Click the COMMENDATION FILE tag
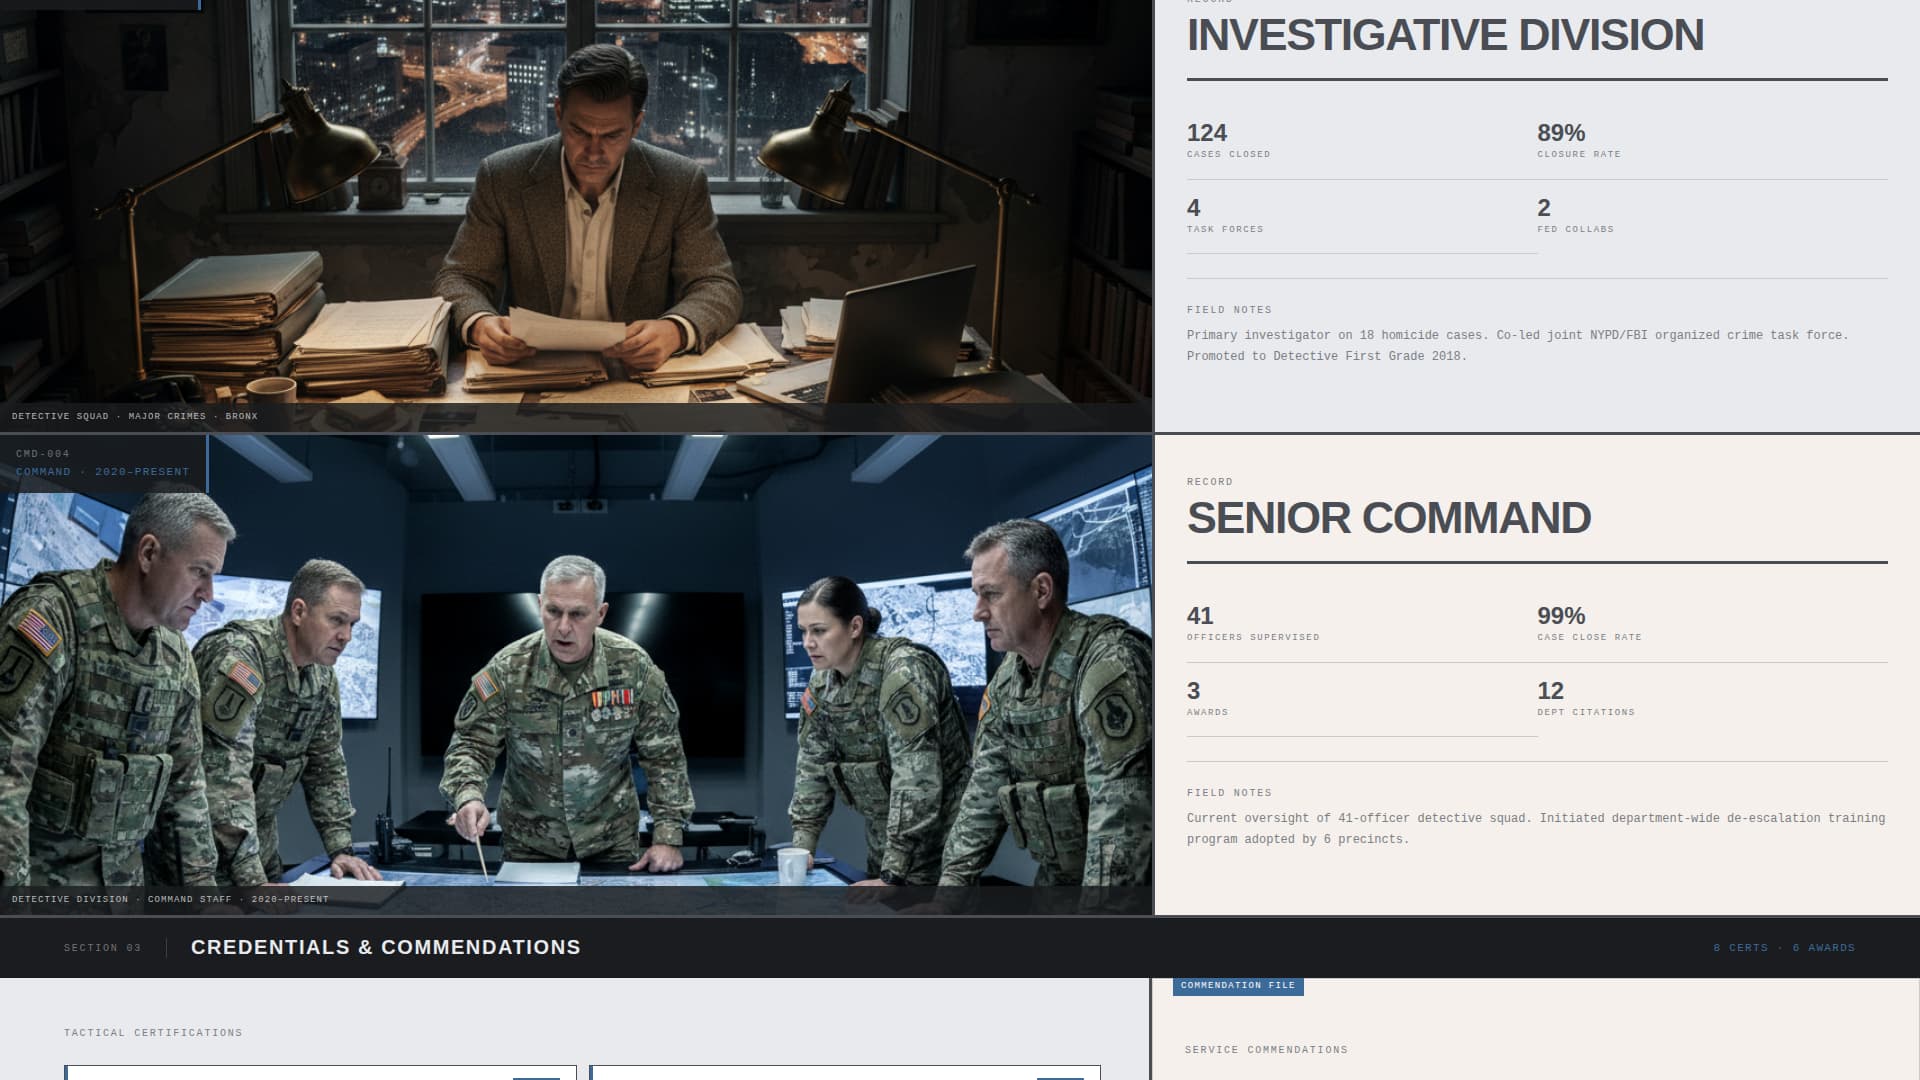The width and height of the screenshot is (1920, 1080). tap(1238, 986)
